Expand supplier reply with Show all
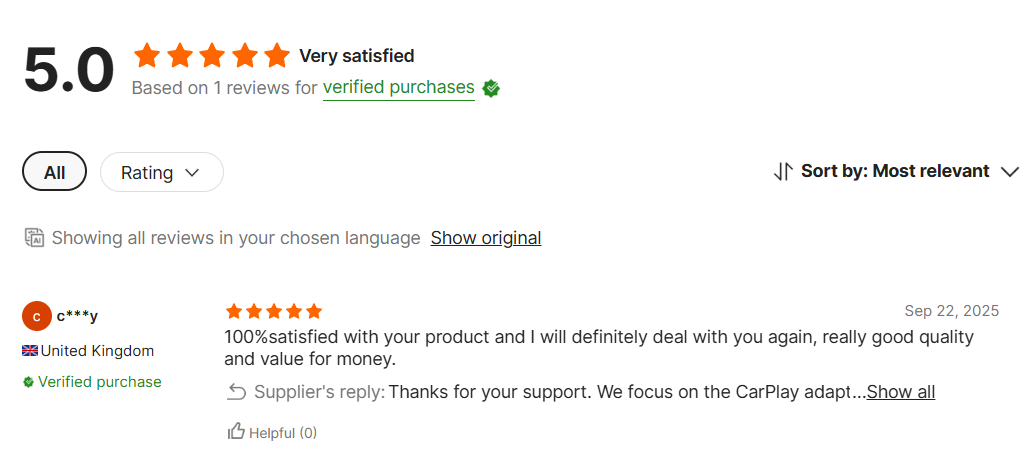Image resolution: width=1035 pixels, height=455 pixels. click(x=901, y=392)
